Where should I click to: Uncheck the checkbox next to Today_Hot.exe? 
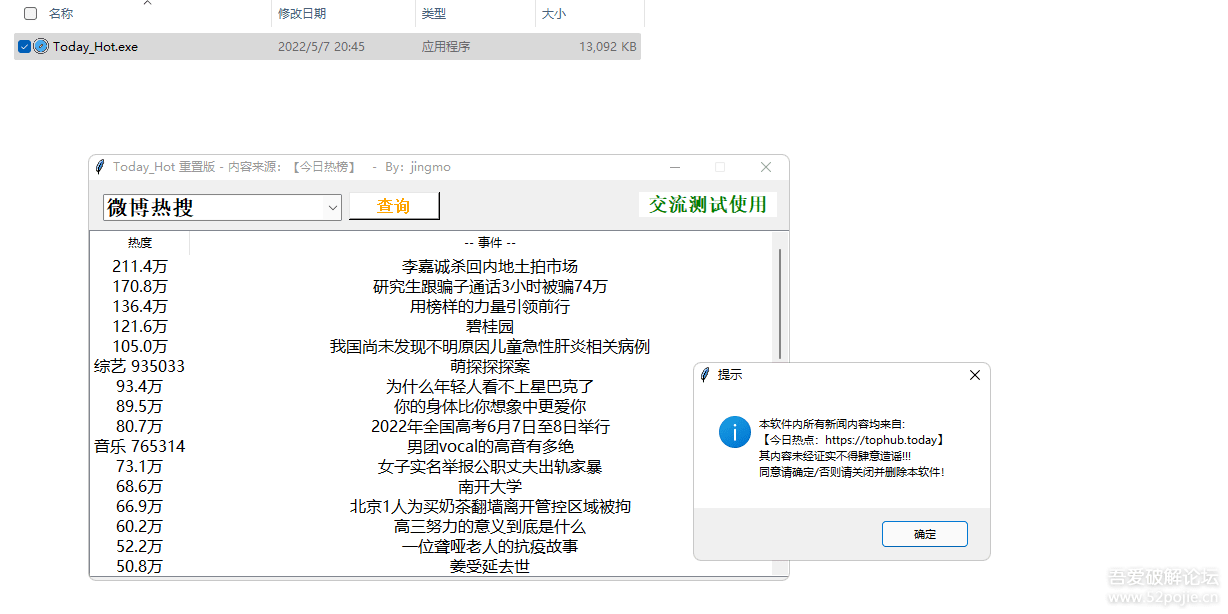pos(23,46)
